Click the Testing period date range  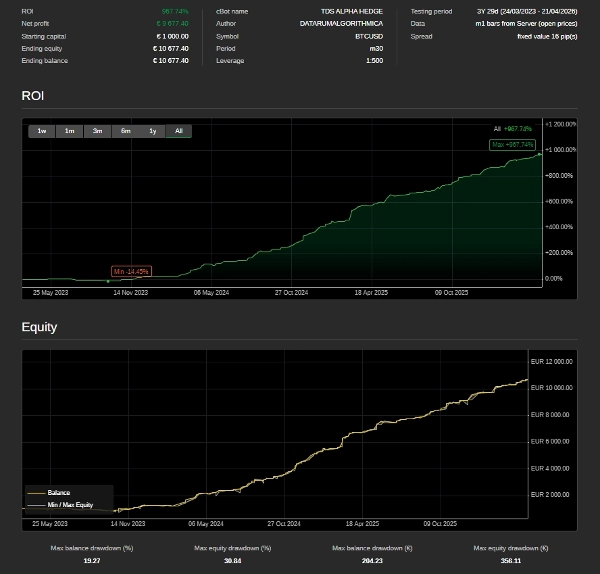(527, 11)
